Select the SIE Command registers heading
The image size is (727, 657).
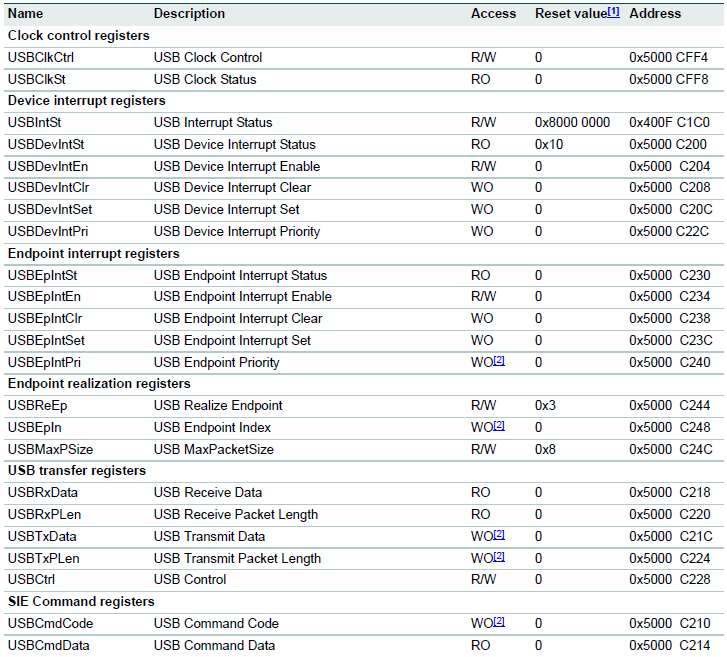tap(81, 602)
